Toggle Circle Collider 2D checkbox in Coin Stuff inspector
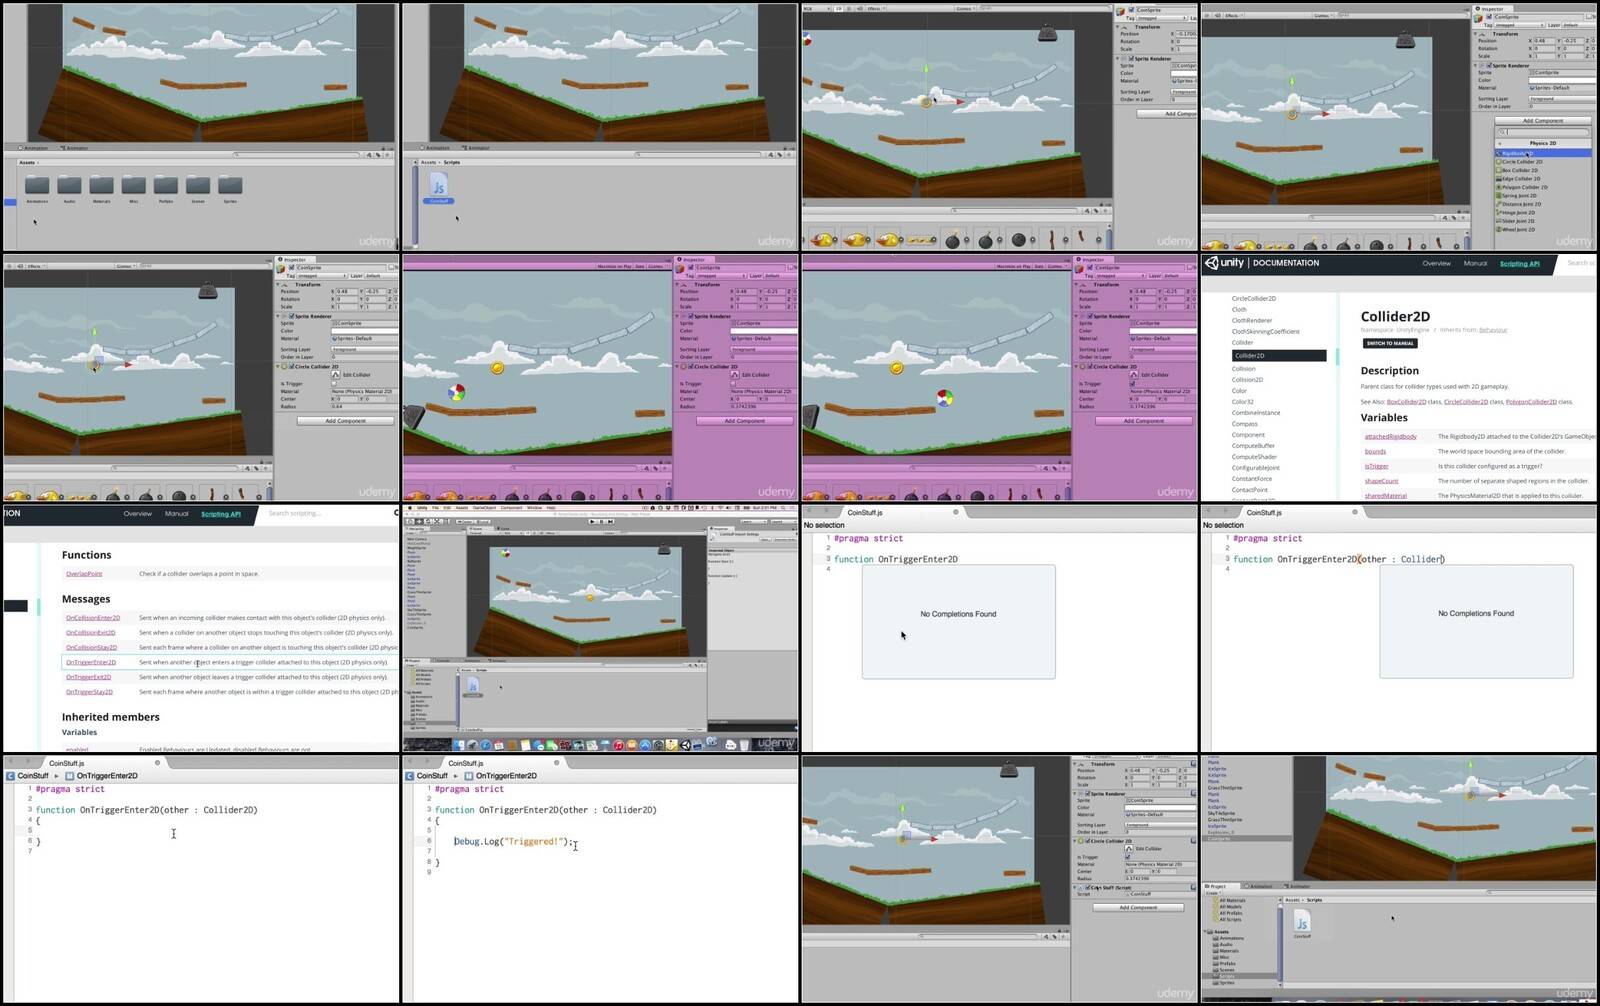1600x1006 pixels. pos(1088,841)
